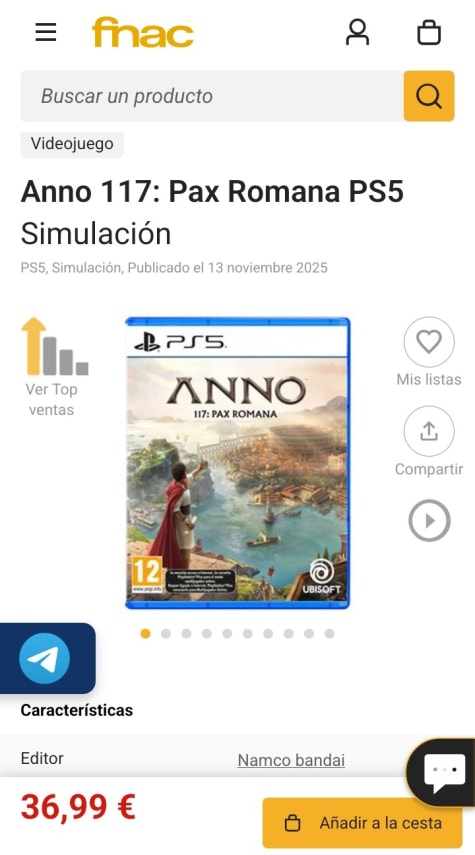Open the live chat bubble icon

pyautogui.click(x=444, y=773)
